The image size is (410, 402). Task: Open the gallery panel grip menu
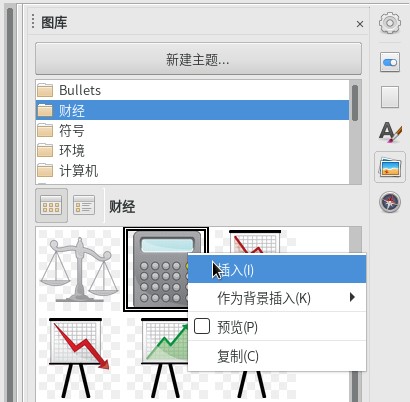33,21
